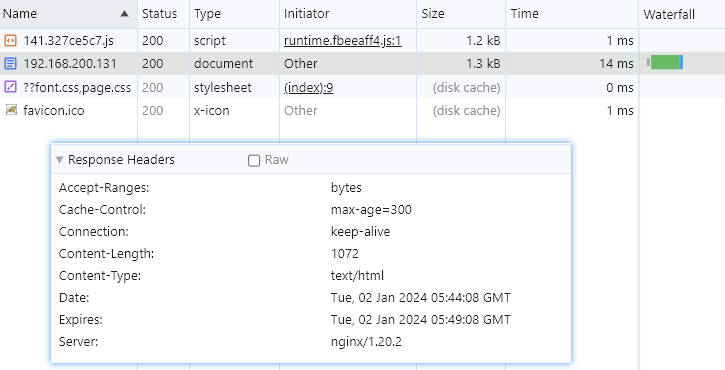Click the image icon beside favicon.ico

tap(11, 110)
